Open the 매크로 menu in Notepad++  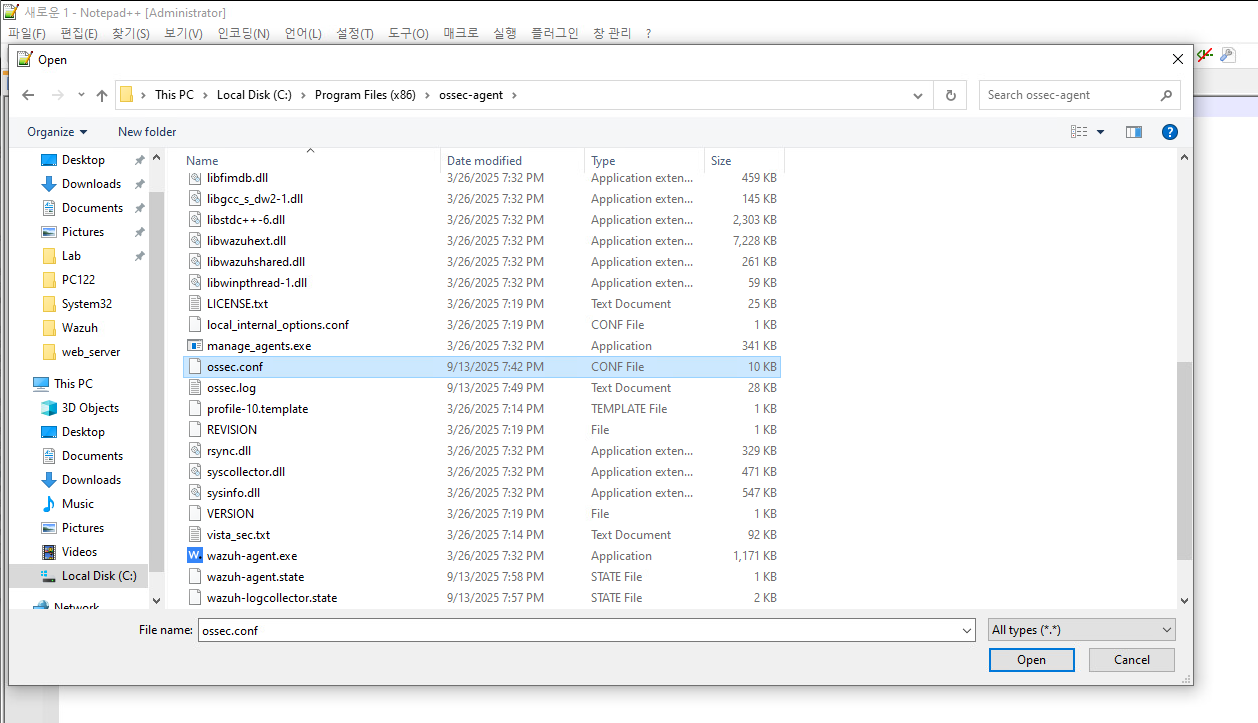(461, 33)
